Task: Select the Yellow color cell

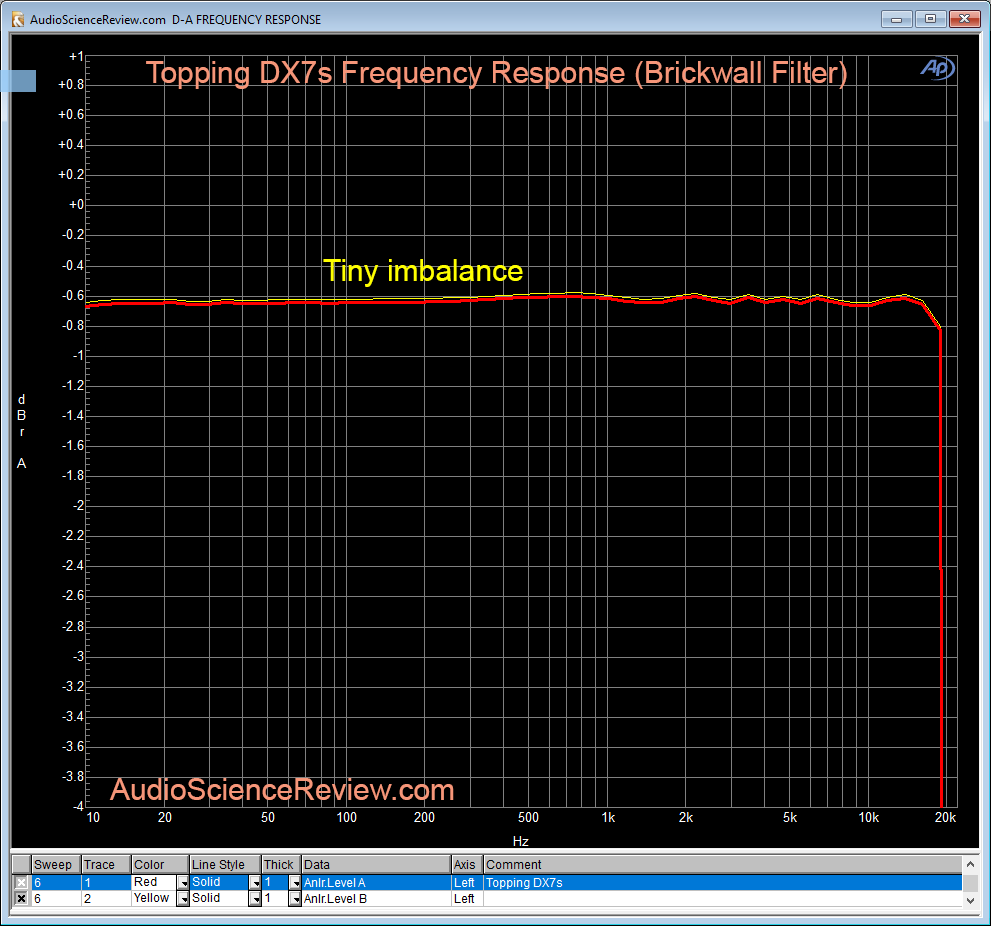Action: [154, 898]
